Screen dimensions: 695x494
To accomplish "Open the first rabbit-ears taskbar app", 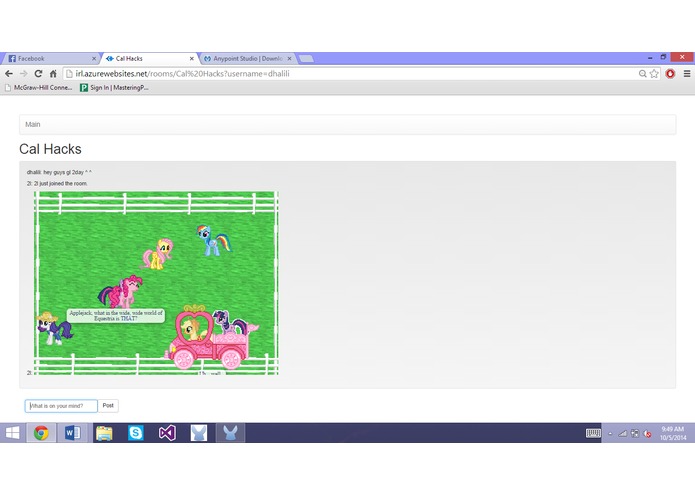I will point(199,433).
